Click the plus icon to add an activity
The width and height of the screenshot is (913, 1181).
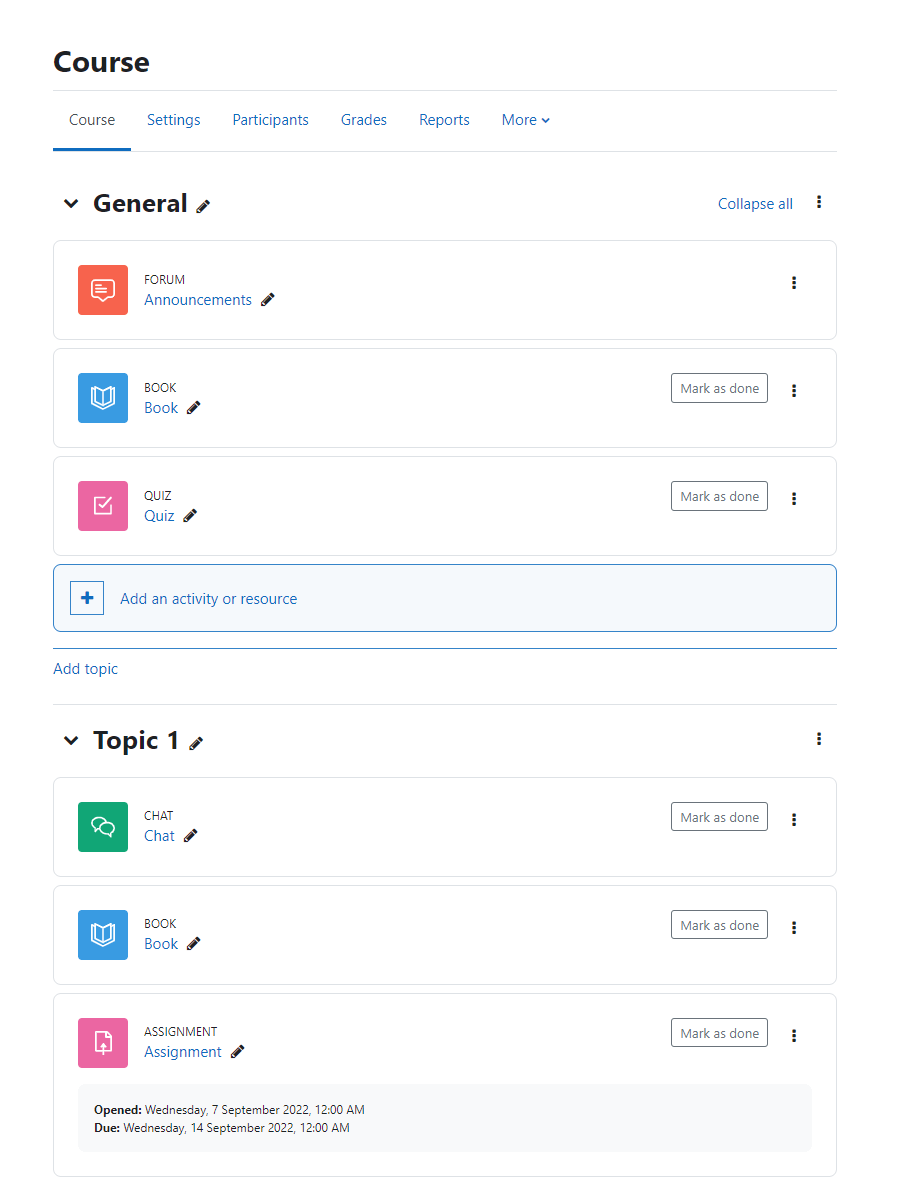coord(87,597)
